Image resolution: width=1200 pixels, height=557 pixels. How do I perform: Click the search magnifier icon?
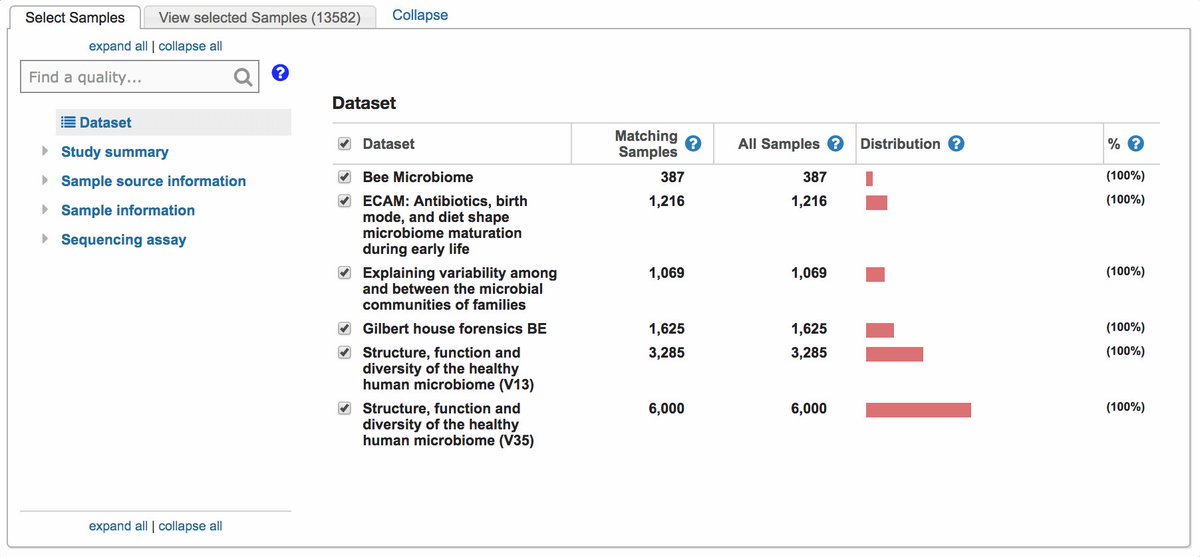tap(243, 77)
